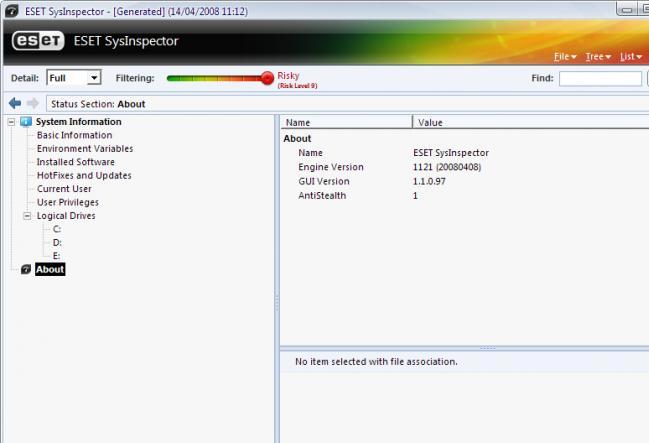Click the System Information node icon

pyautogui.click(x=26, y=122)
